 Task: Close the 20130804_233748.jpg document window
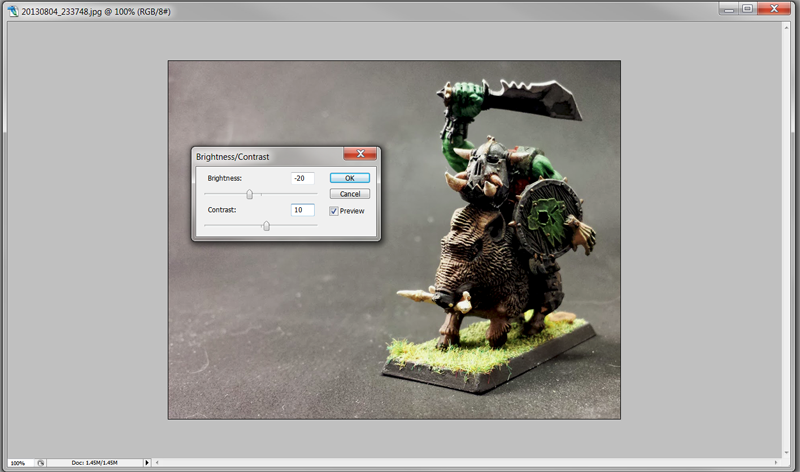click(775, 8)
